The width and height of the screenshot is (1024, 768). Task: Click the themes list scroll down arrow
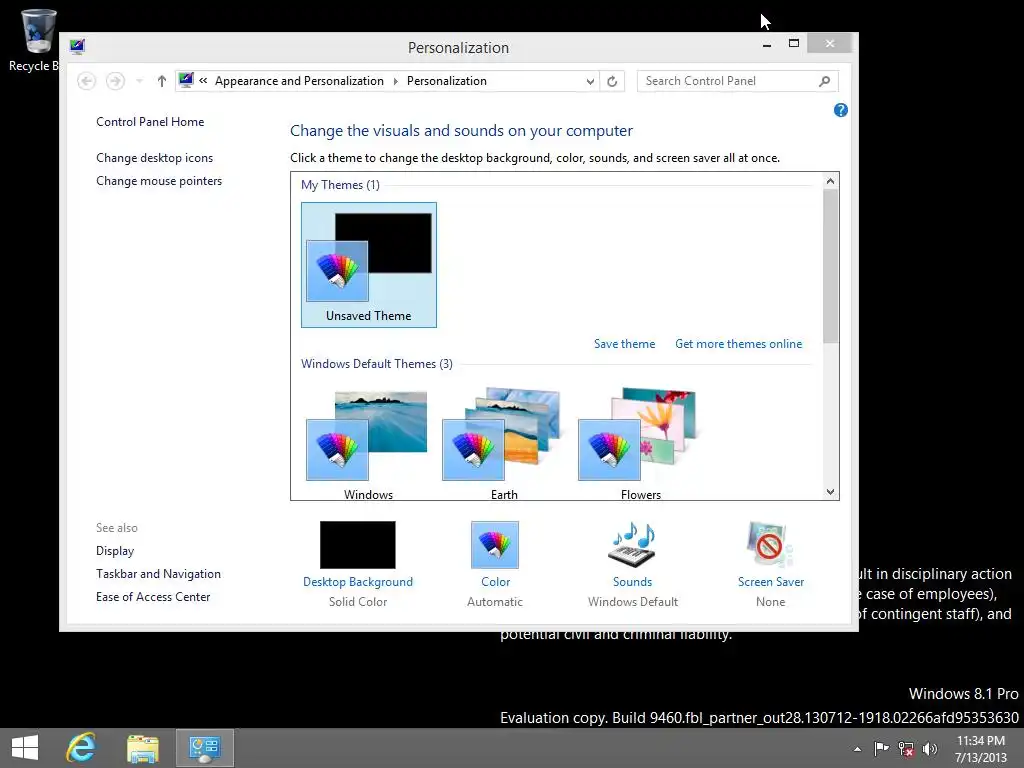click(x=831, y=492)
